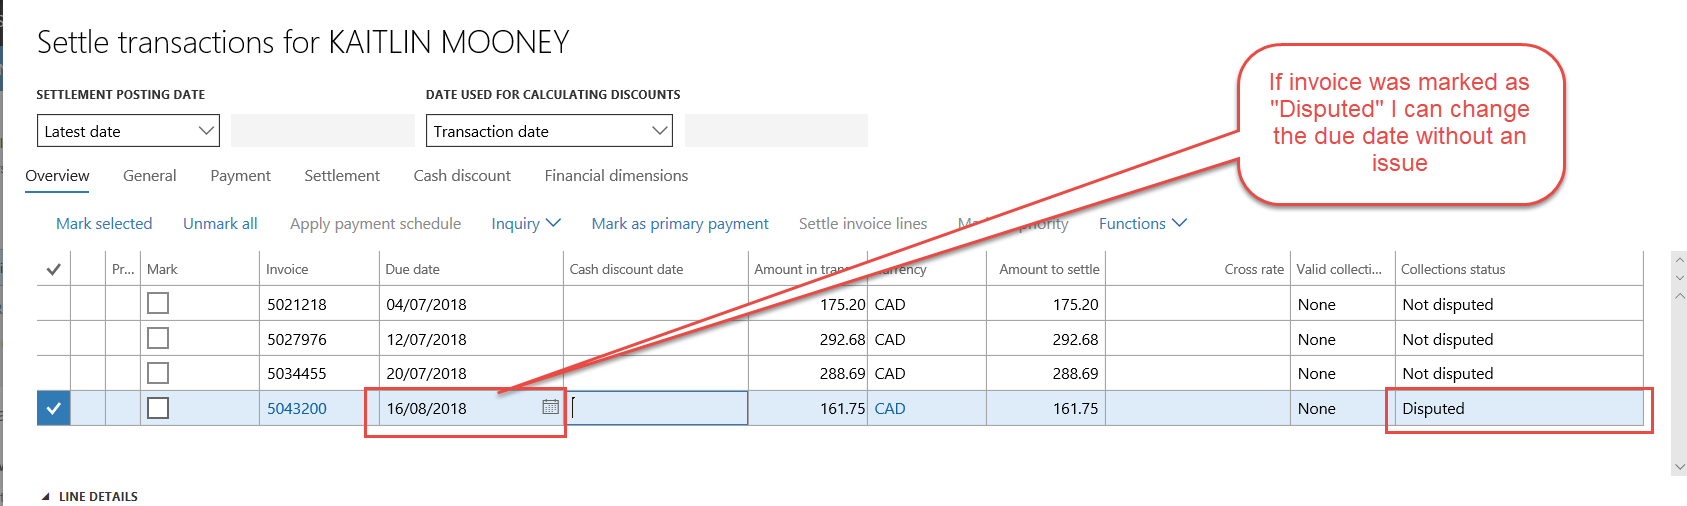This screenshot has height=506, width=1687.
Task: Open the Financial dimensions tab
Action: [x=616, y=176]
